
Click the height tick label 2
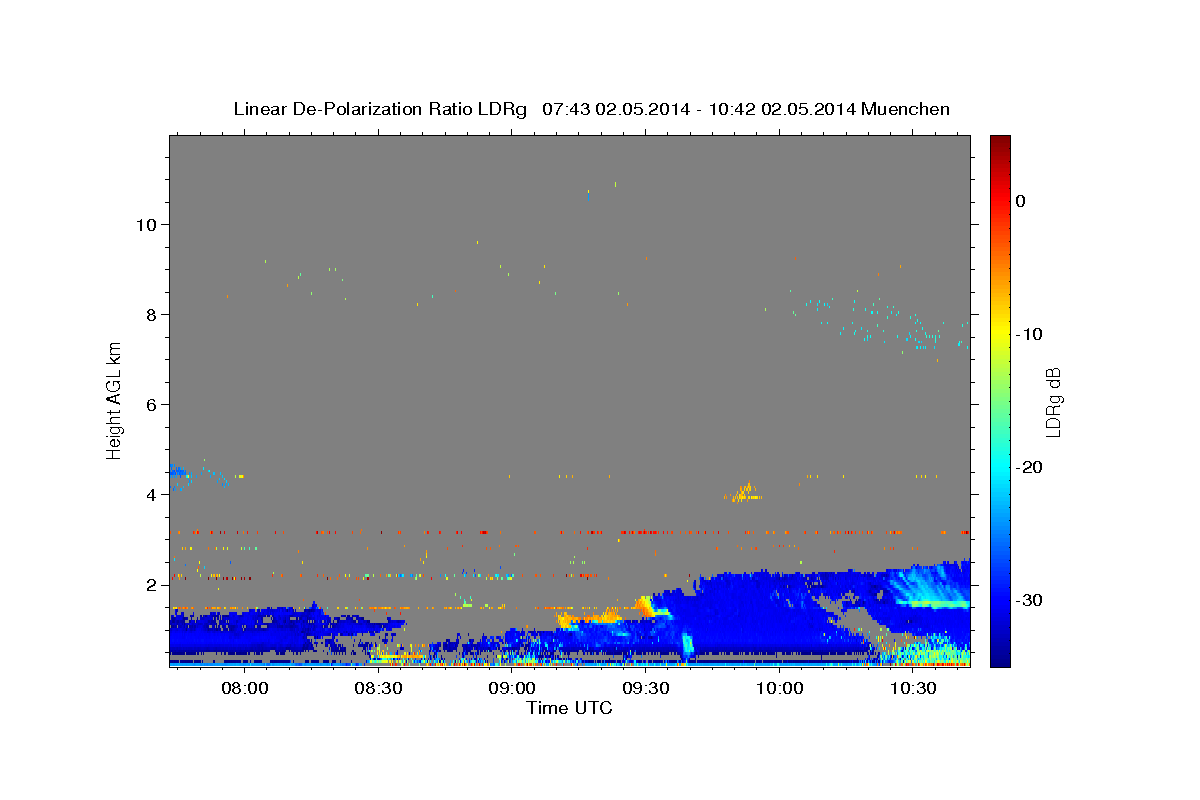[149, 584]
